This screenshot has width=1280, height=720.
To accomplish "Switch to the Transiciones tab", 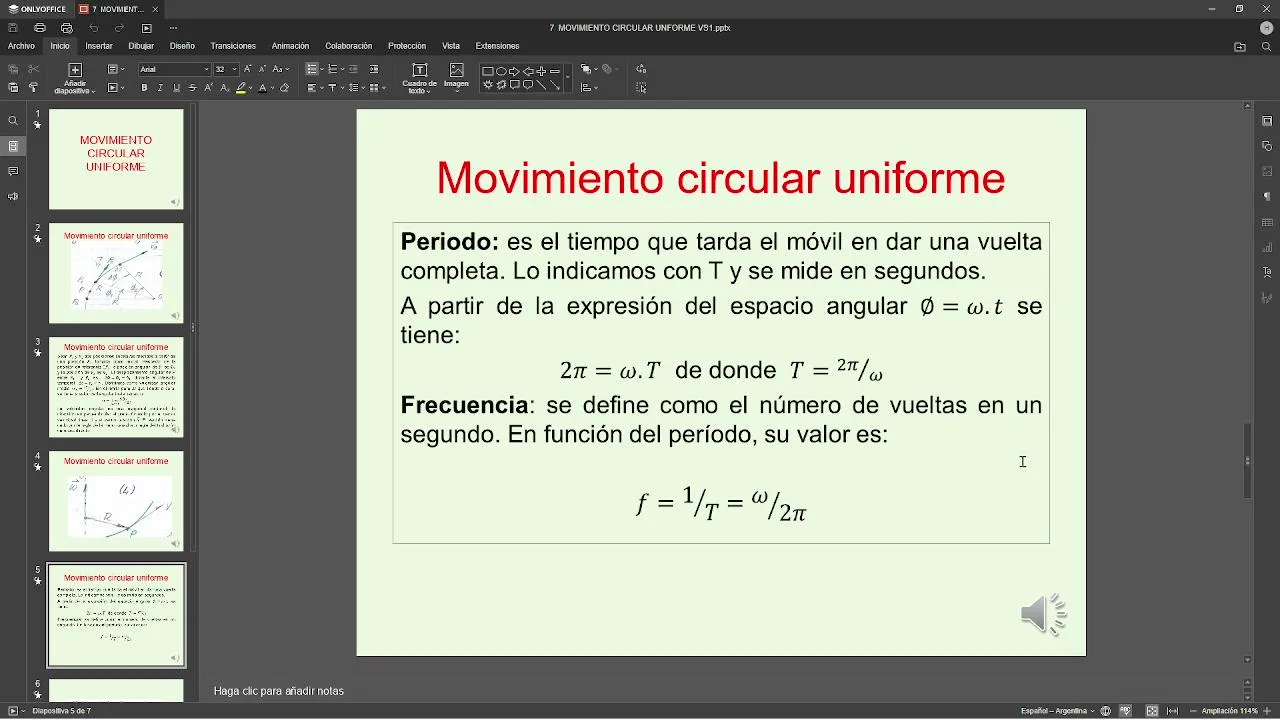I will point(233,46).
